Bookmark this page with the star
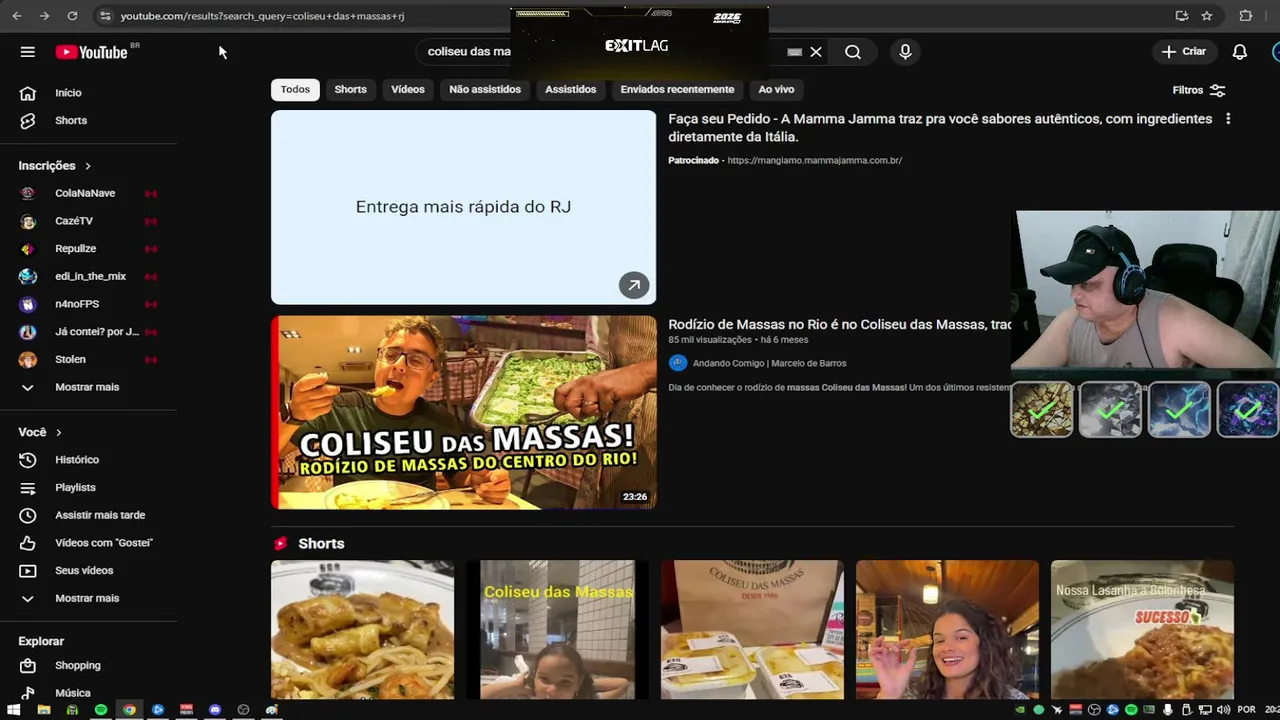This screenshot has height=720, width=1280. [x=1207, y=16]
